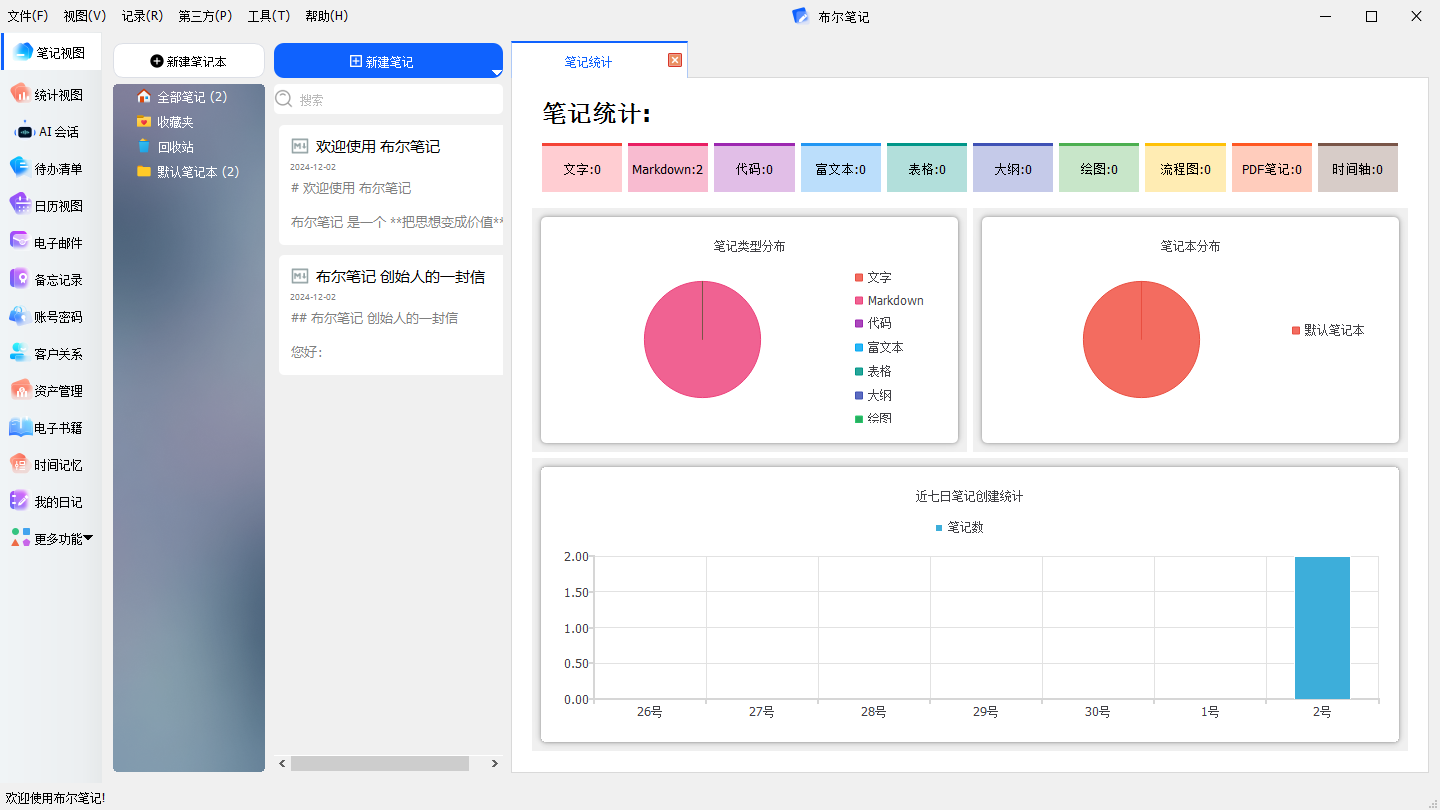Click the red pie in 笔记本分布
The height and width of the screenshot is (810, 1440).
click(x=1141, y=339)
